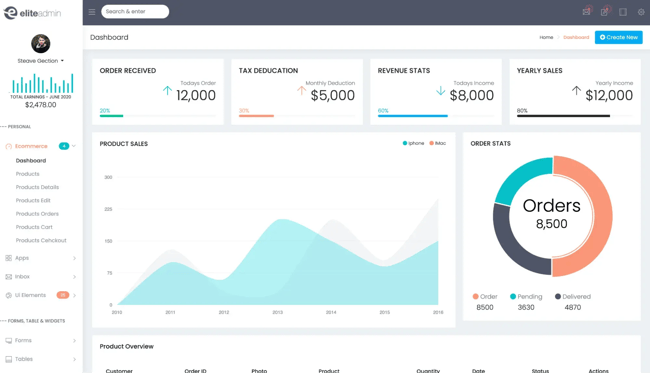Viewport: 650px width, 373px height.
Task: Click the Ecommerce sidebar icon
Action: click(x=8, y=146)
